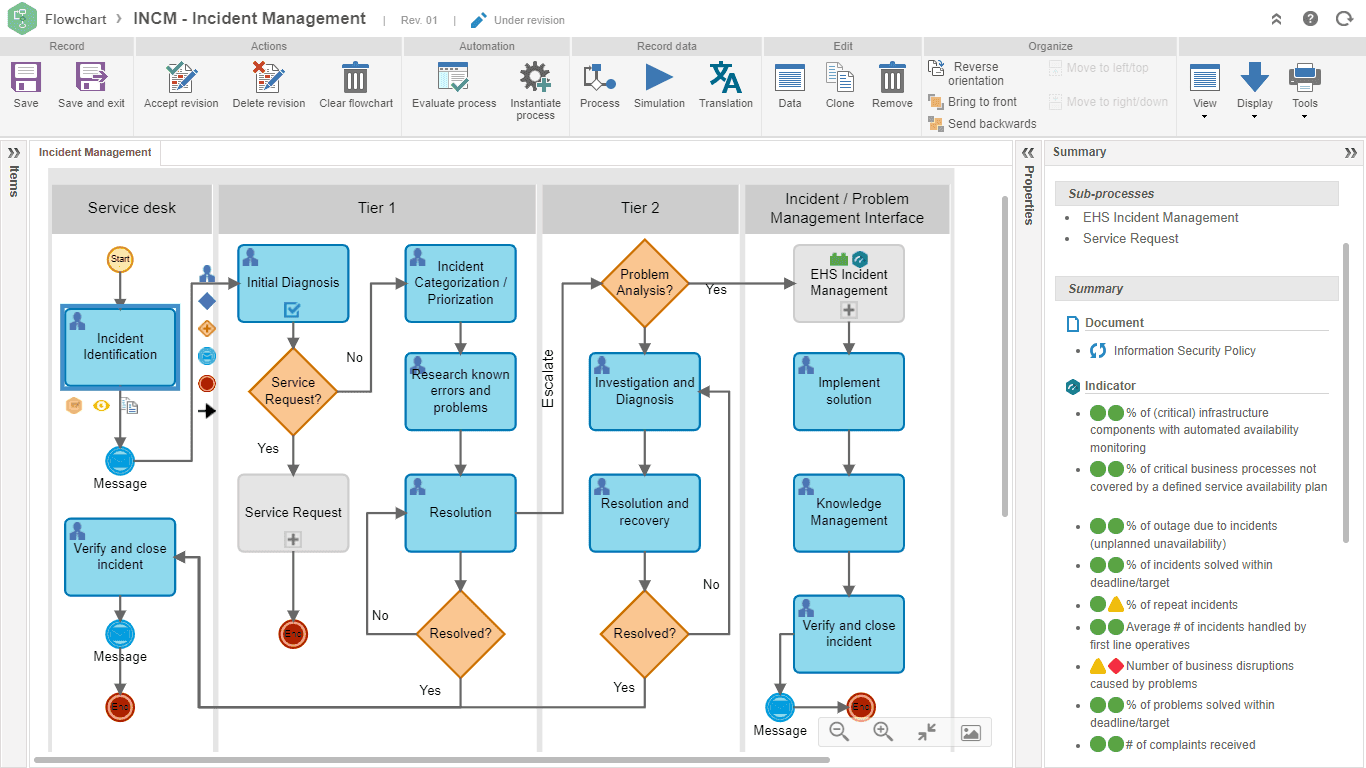Clear flowchart using the trash icon
Viewport: 1366px width, 768px height.
(355, 78)
